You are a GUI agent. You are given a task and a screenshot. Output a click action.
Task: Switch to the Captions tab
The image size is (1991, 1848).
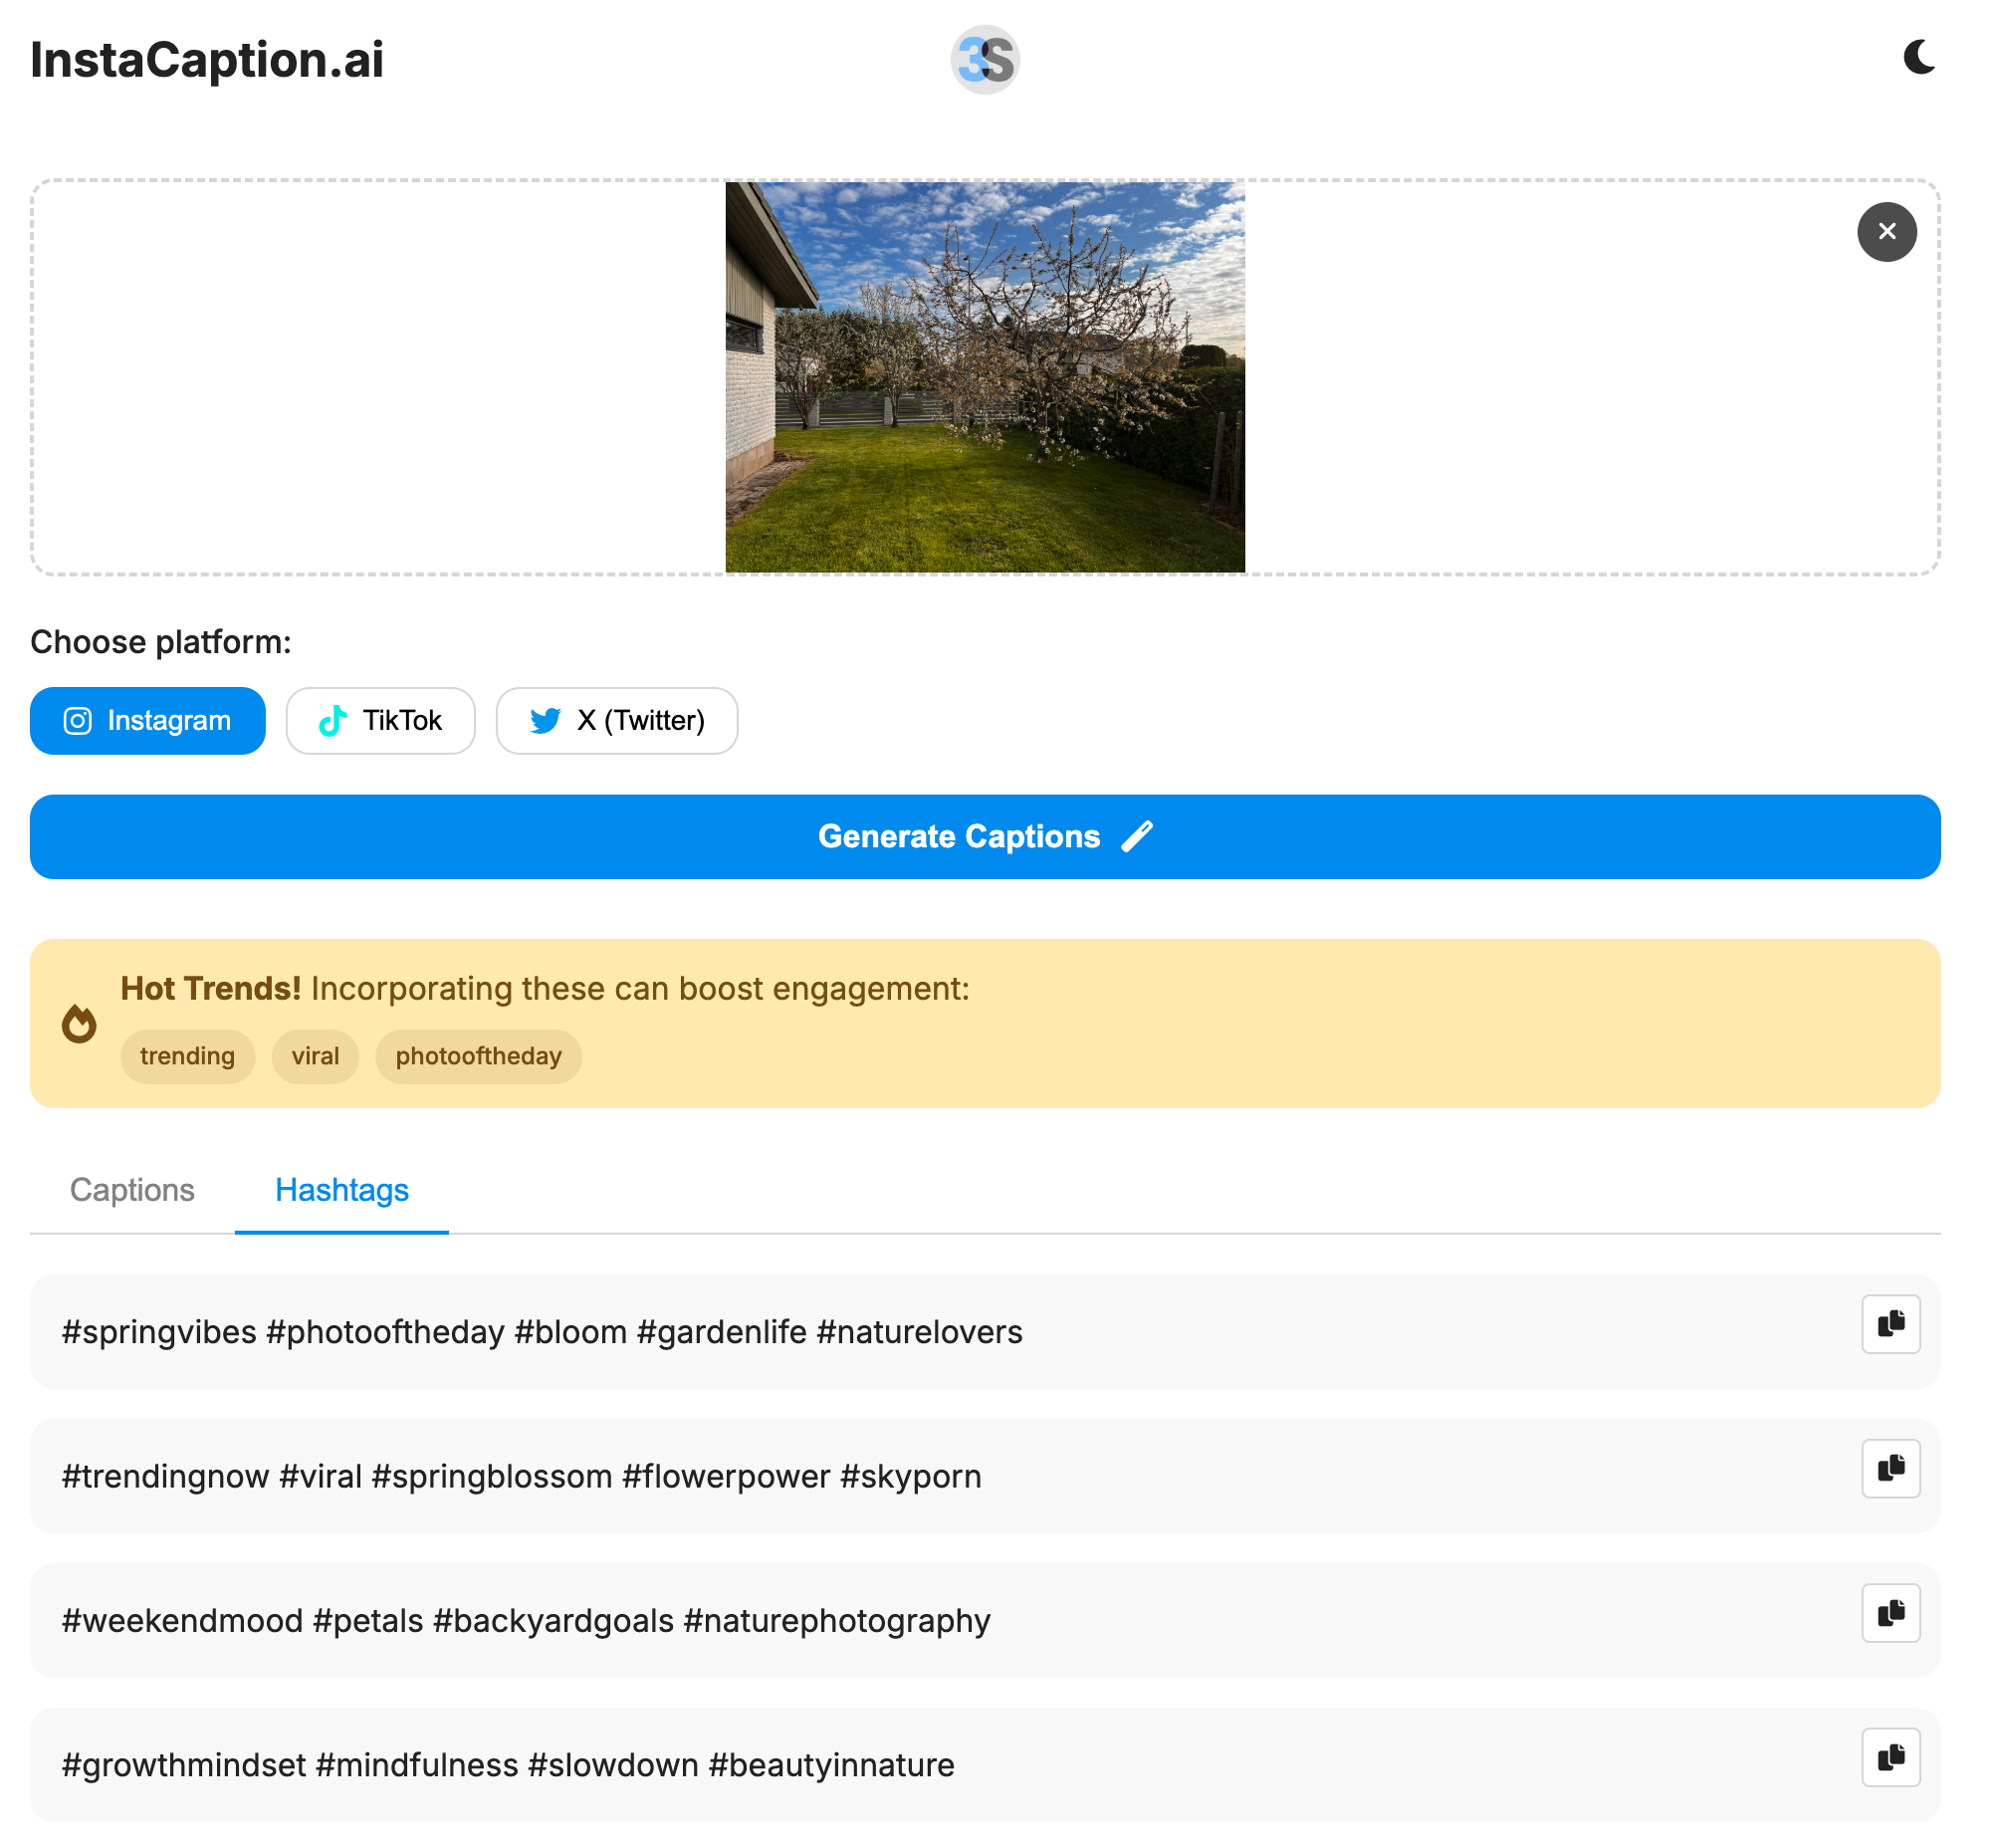click(x=132, y=1190)
